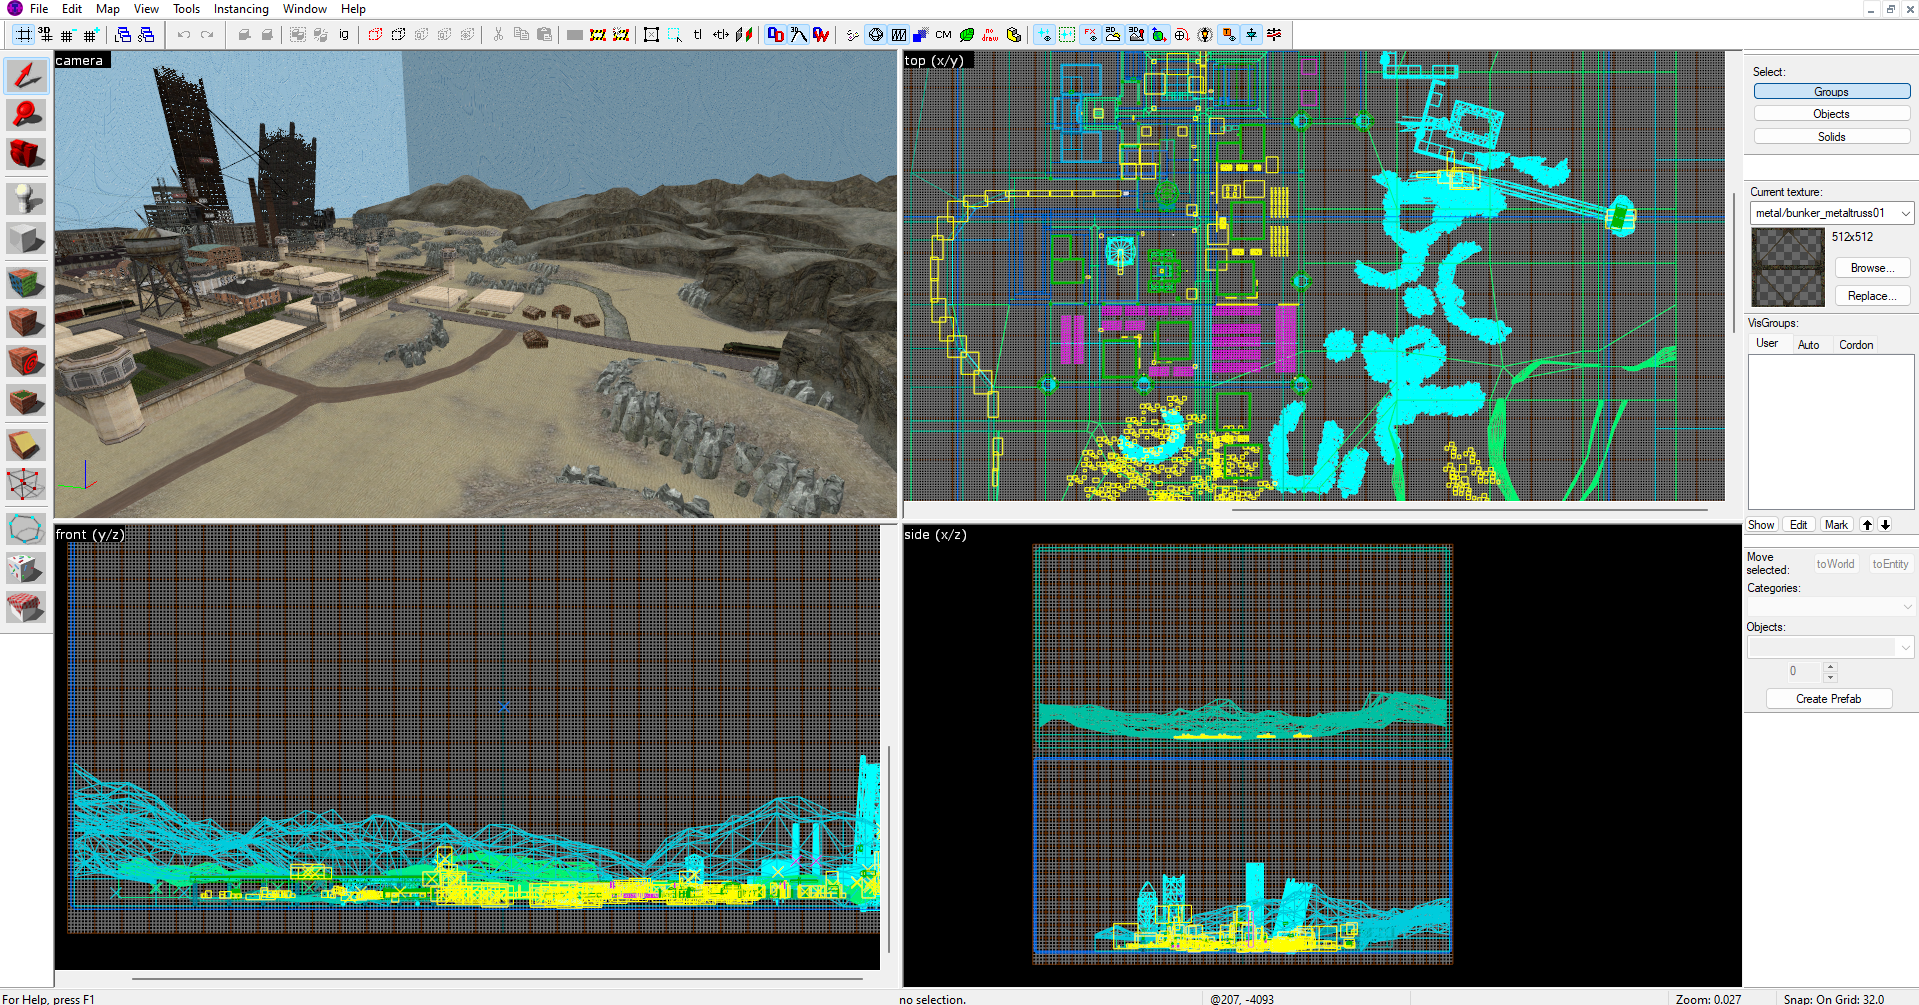The width and height of the screenshot is (1919, 1005).
Task: Click the Hide Selected Objects red icon
Action: (x=375, y=35)
